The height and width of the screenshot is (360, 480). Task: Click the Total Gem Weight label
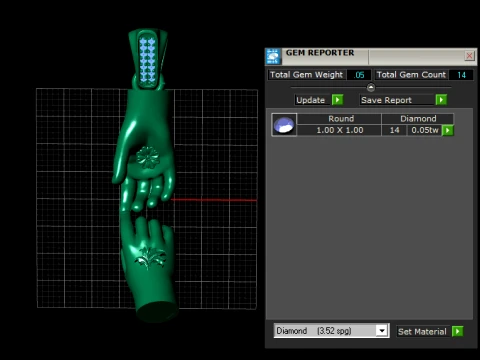point(306,75)
